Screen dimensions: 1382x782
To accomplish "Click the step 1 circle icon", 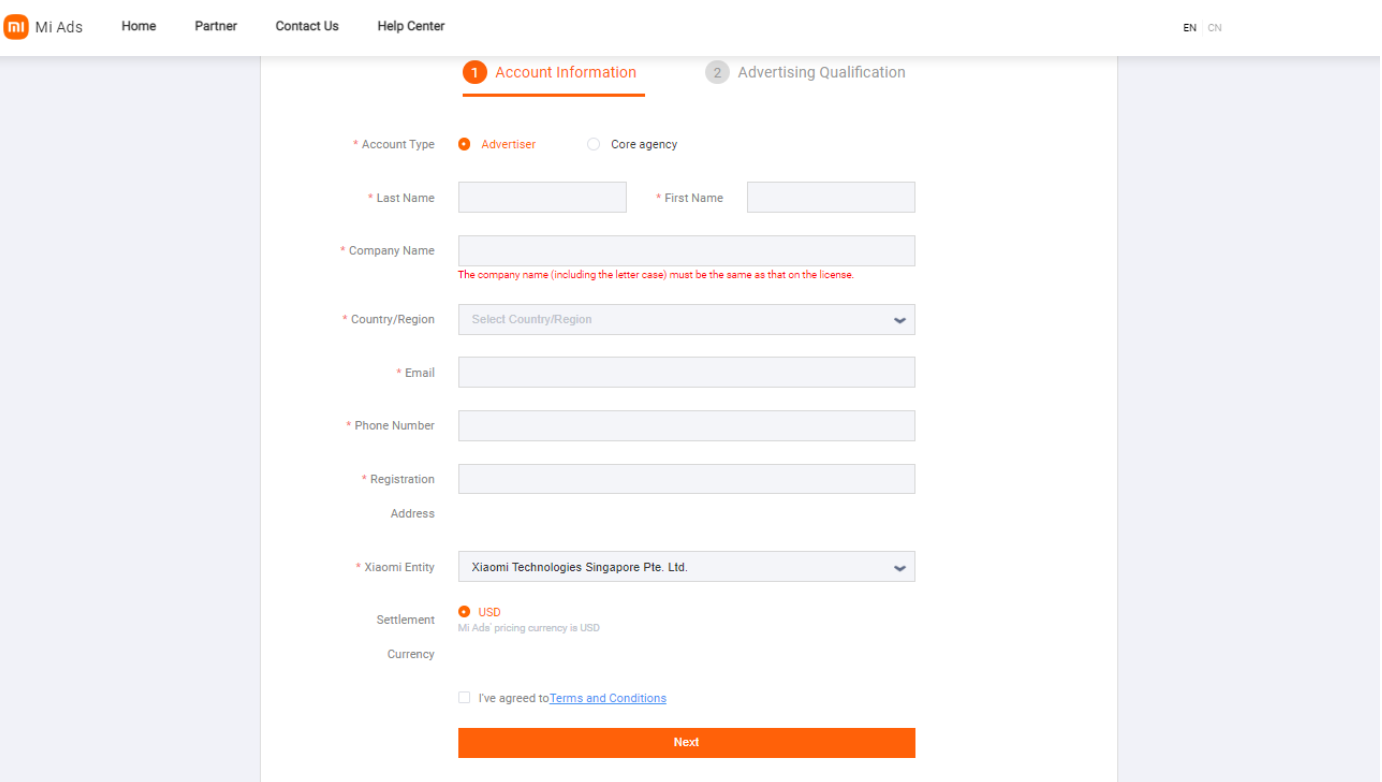I will (x=474, y=72).
